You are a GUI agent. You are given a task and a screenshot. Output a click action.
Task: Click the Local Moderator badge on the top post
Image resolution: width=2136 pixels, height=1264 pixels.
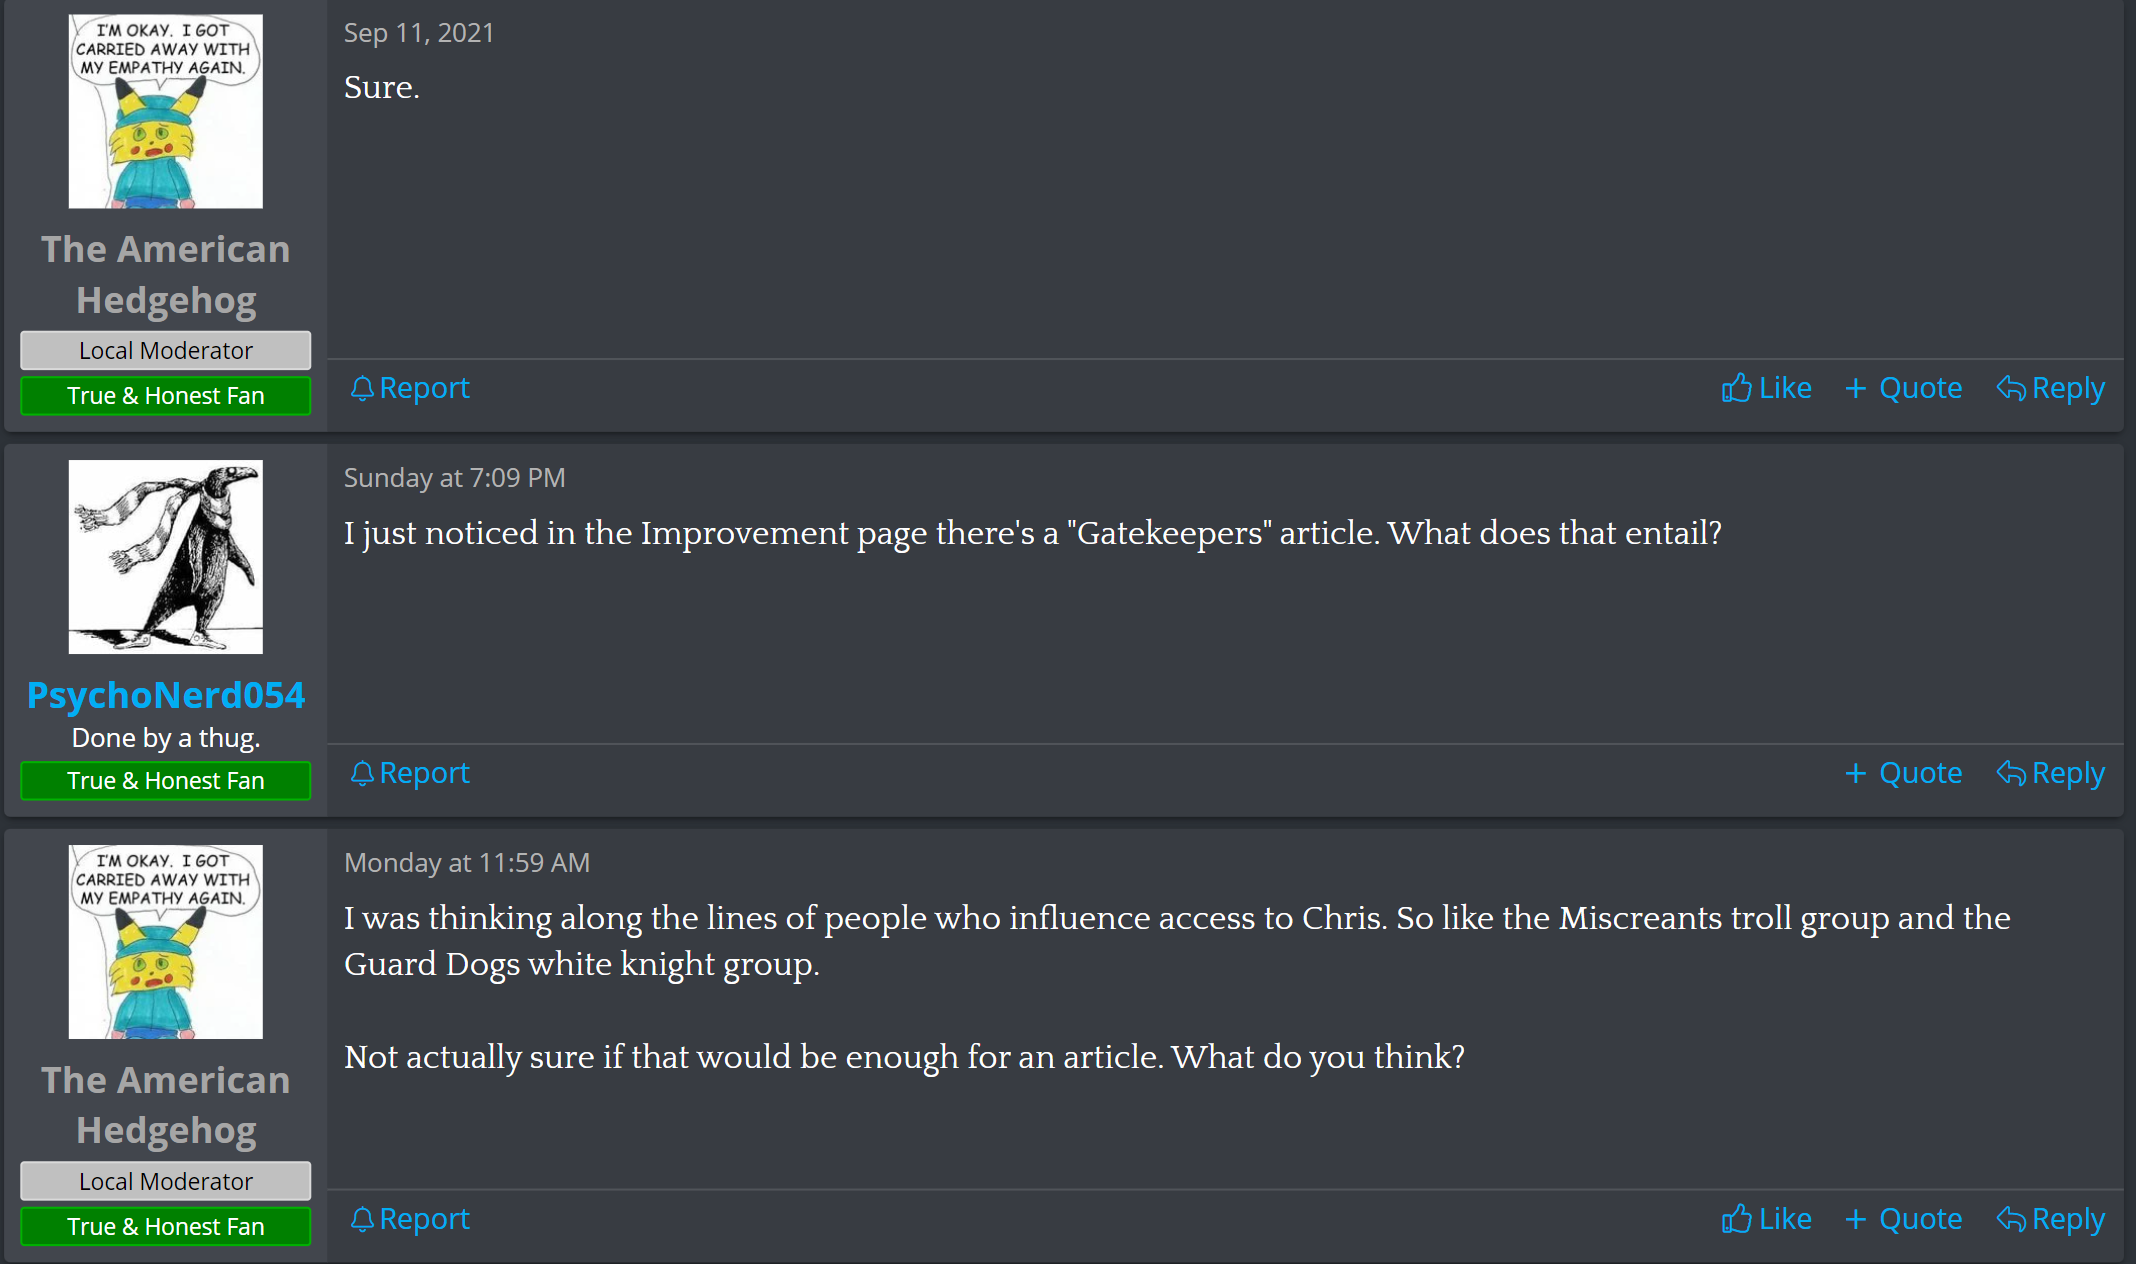click(166, 351)
